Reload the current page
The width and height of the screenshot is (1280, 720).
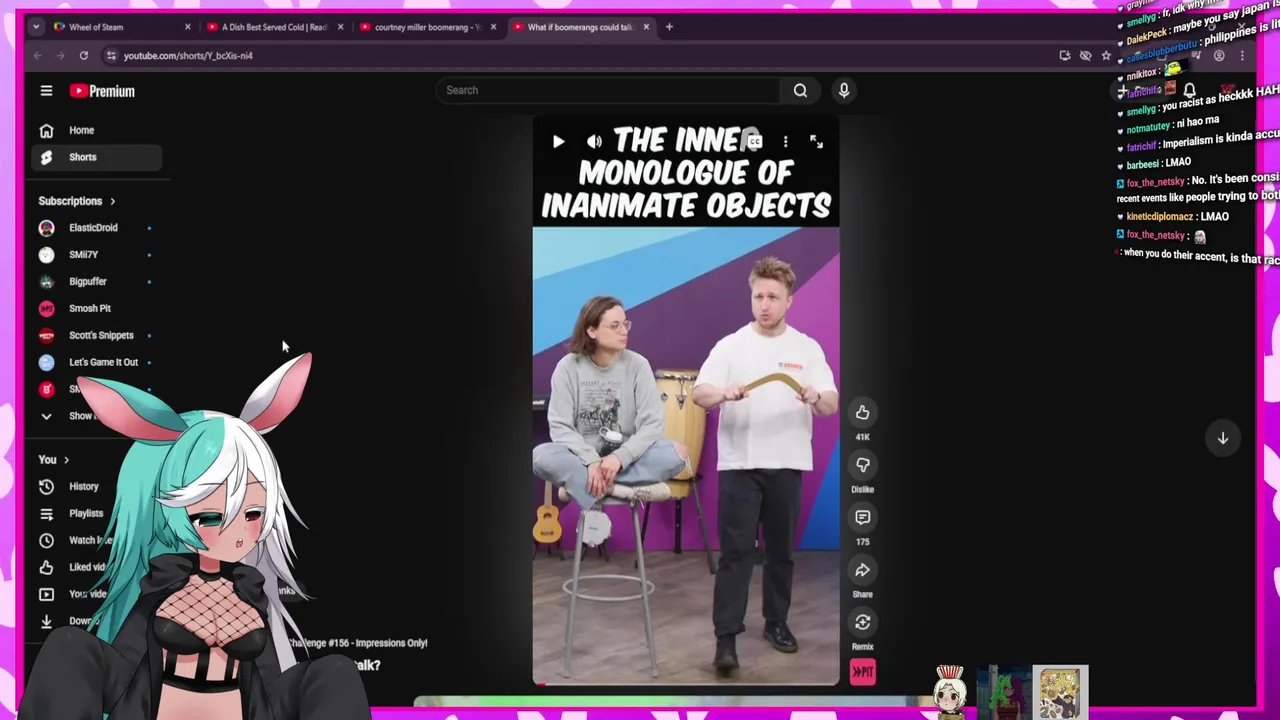pos(84,56)
